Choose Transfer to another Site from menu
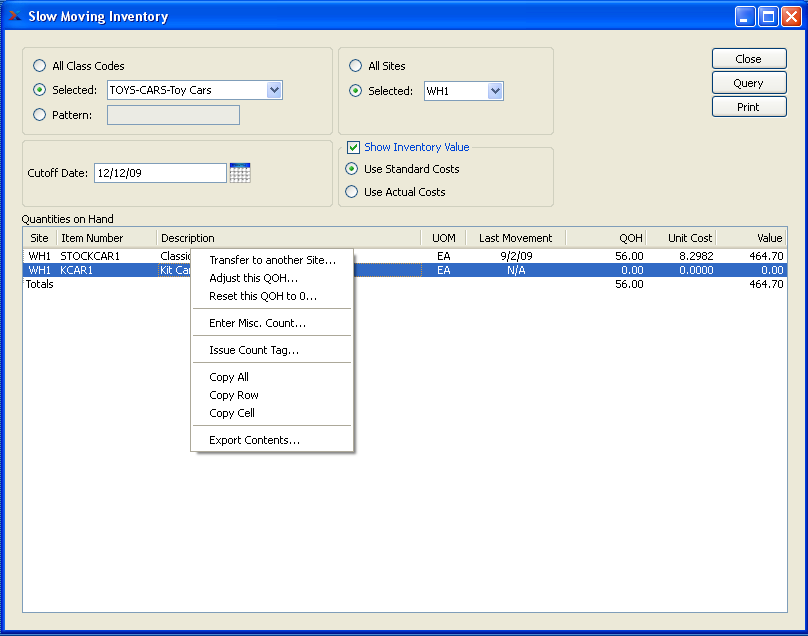This screenshot has width=808, height=636. [x=272, y=260]
